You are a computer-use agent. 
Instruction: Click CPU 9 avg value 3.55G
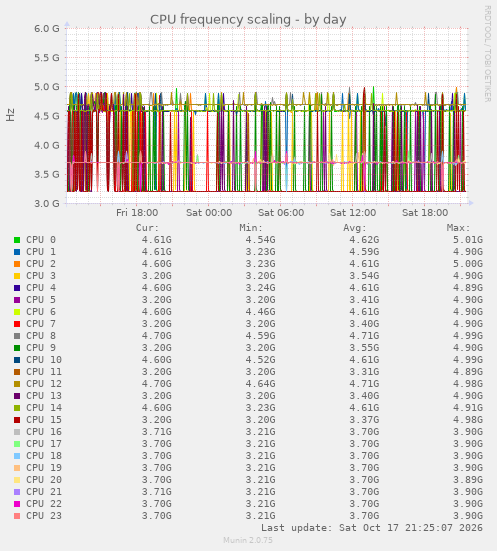[364, 348]
